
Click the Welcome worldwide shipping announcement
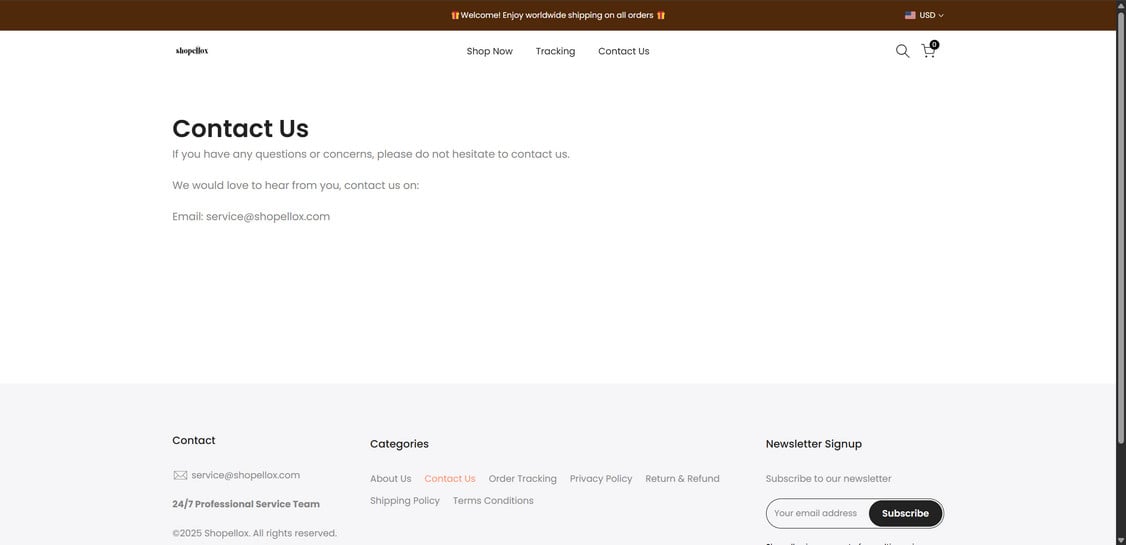pyautogui.click(x=558, y=15)
